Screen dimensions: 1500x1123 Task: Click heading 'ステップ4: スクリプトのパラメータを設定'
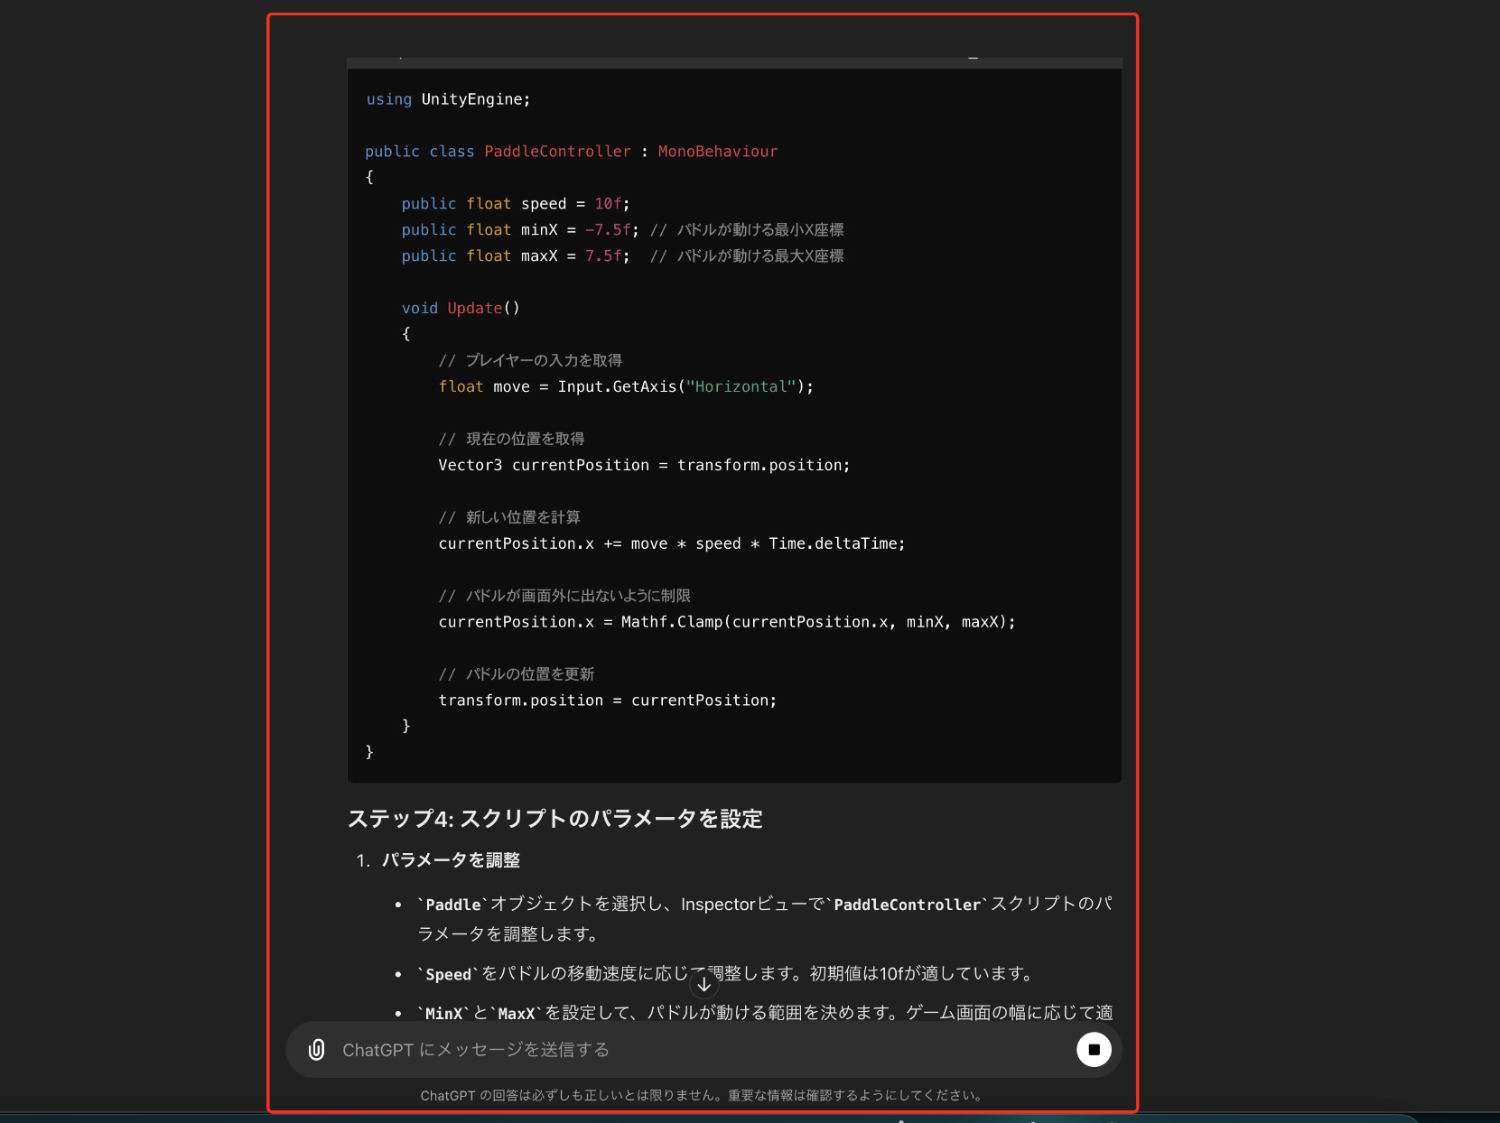point(555,818)
